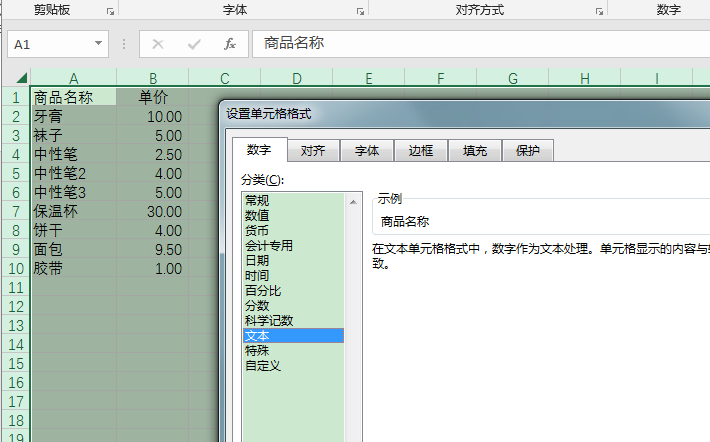
Task: Open the alignment group dialog launcher
Action: pos(599,11)
